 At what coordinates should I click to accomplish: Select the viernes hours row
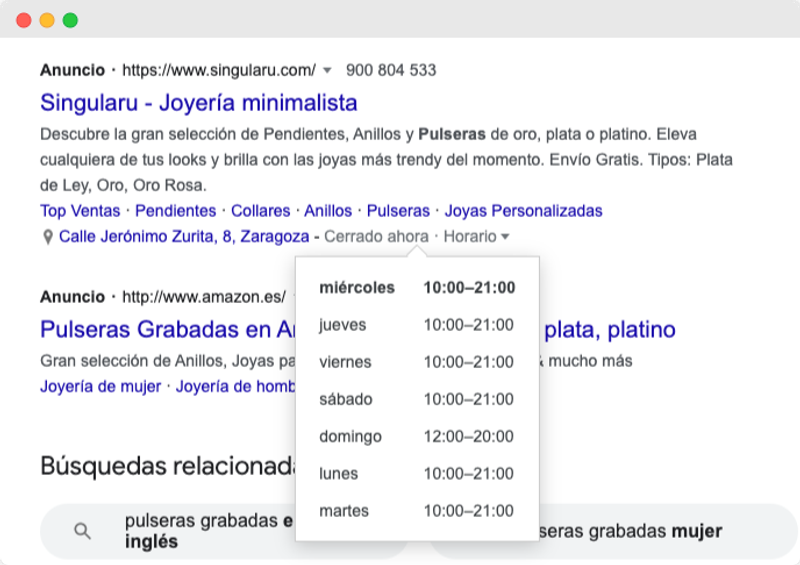pos(417,362)
